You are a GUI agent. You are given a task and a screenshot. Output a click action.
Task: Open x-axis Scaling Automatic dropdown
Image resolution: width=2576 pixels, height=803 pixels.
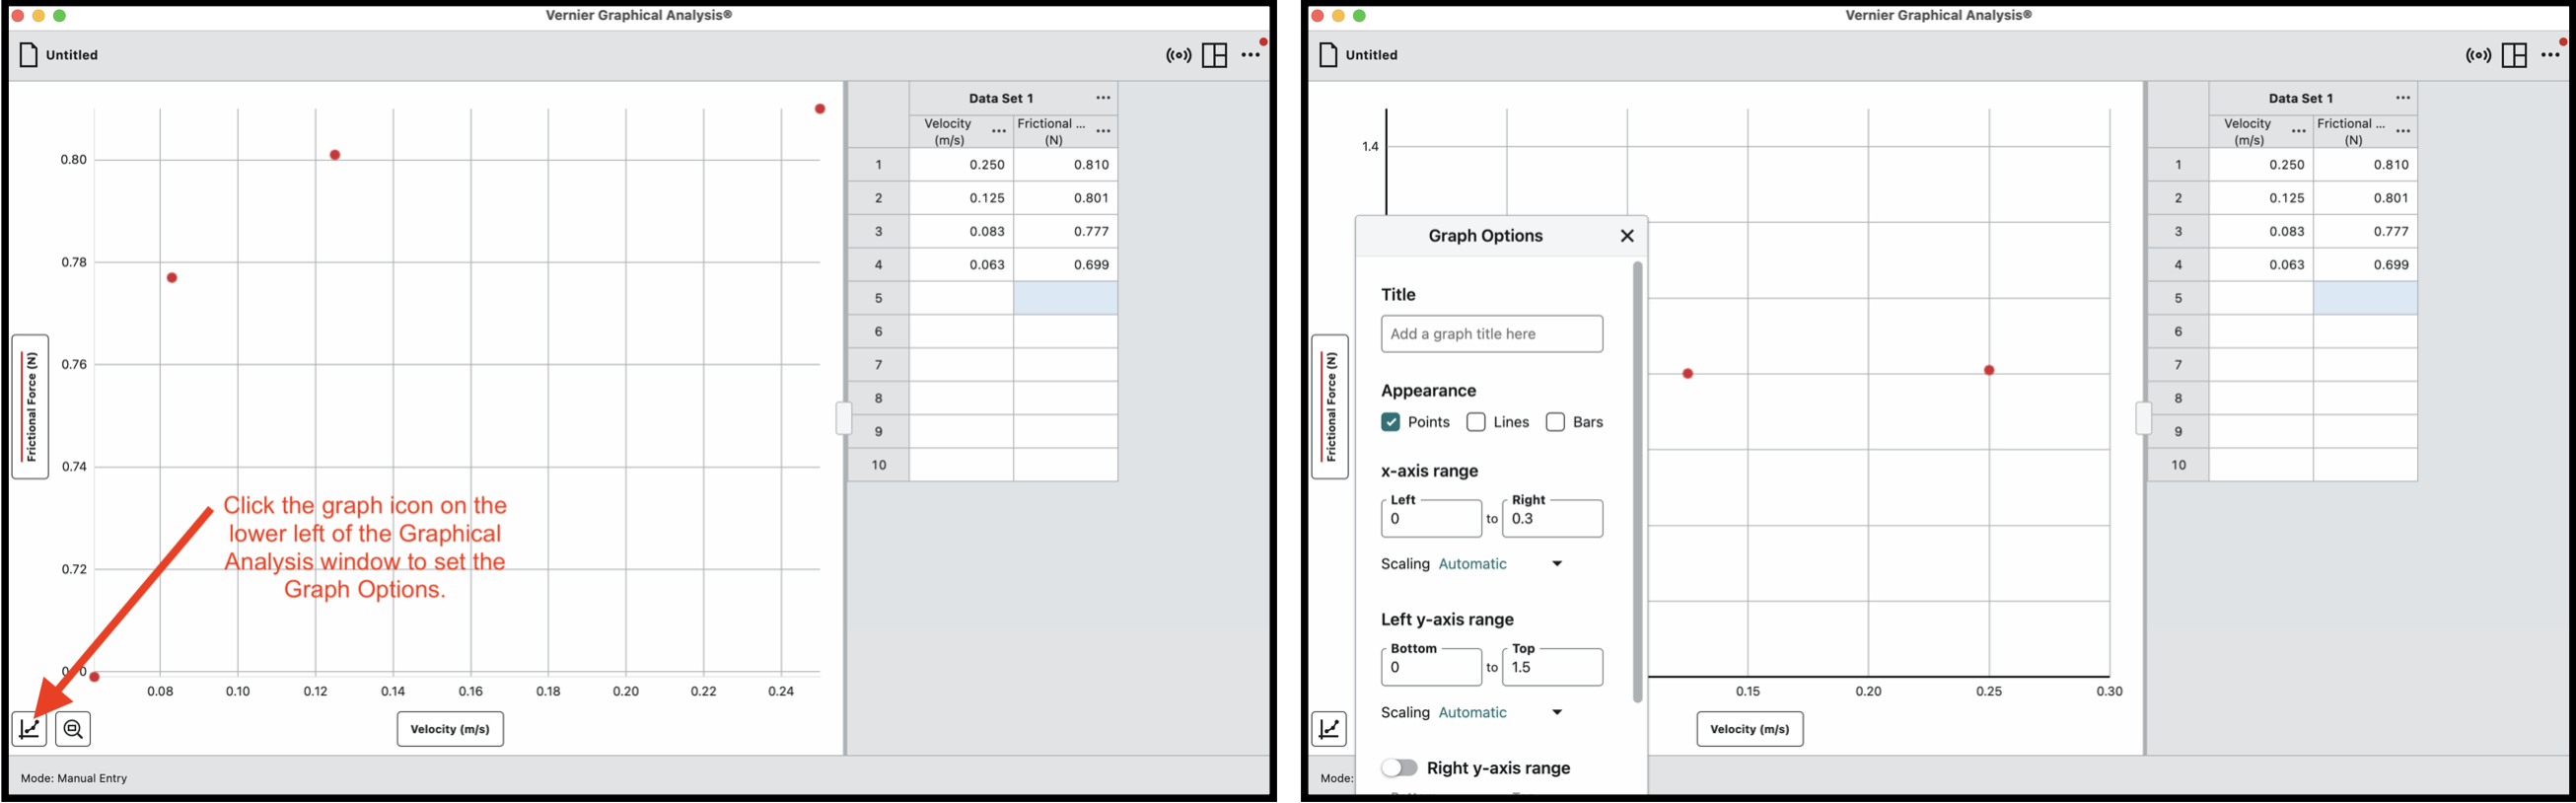click(1500, 564)
